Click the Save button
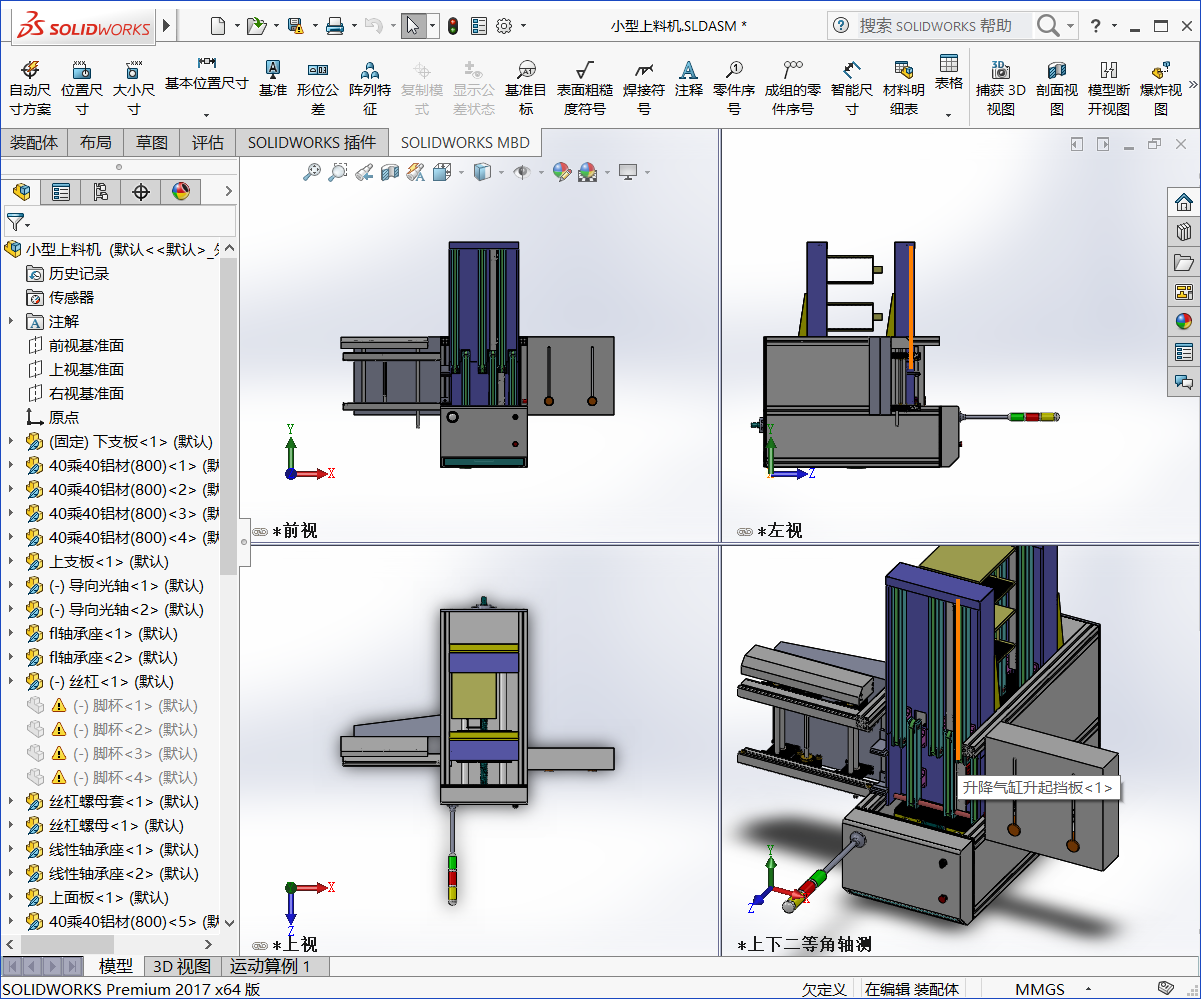The image size is (1201, 999). coord(295,26)
